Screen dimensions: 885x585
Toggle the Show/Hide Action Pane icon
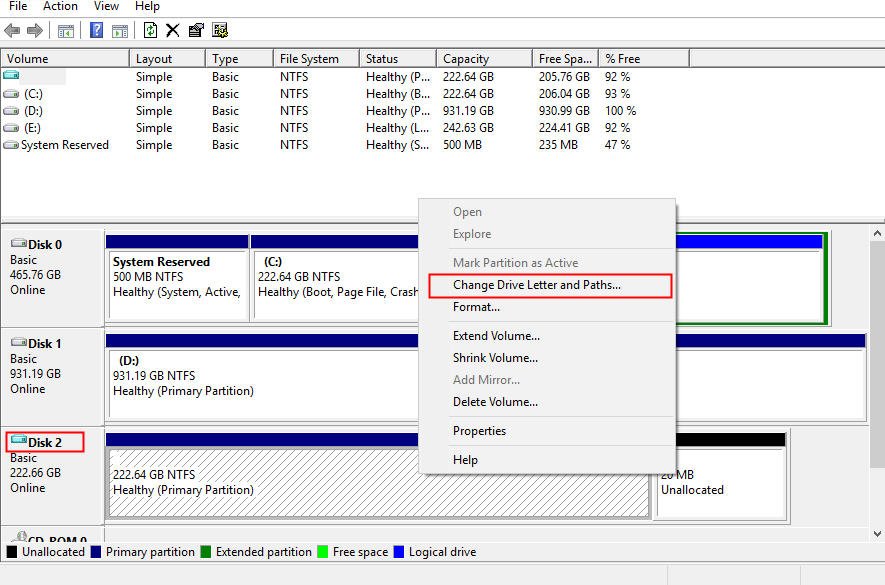120,31
